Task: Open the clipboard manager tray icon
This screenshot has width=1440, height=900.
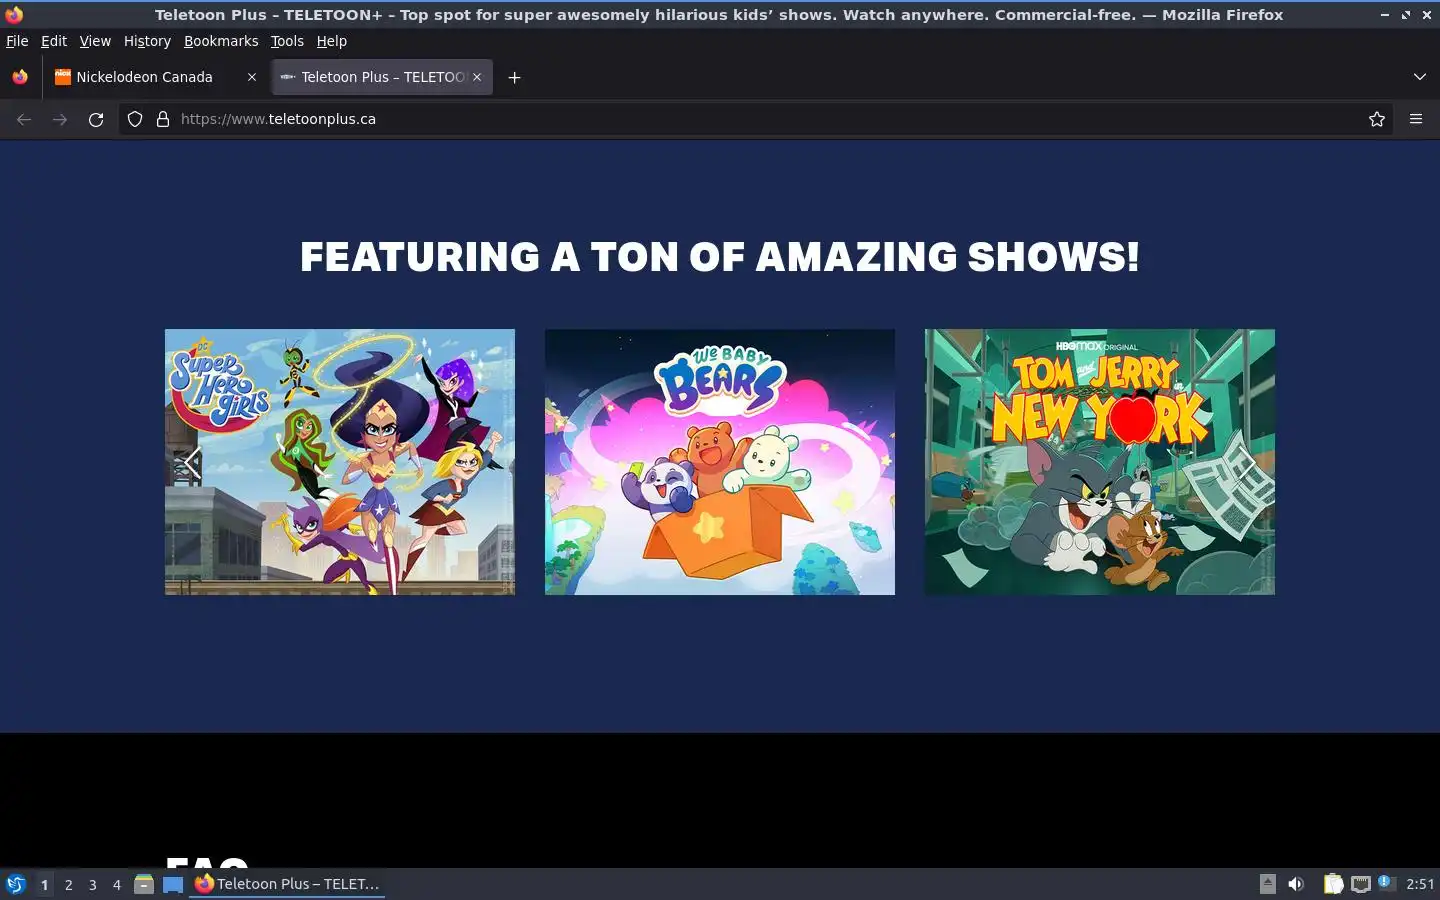Action: [x=1333, y=884]
